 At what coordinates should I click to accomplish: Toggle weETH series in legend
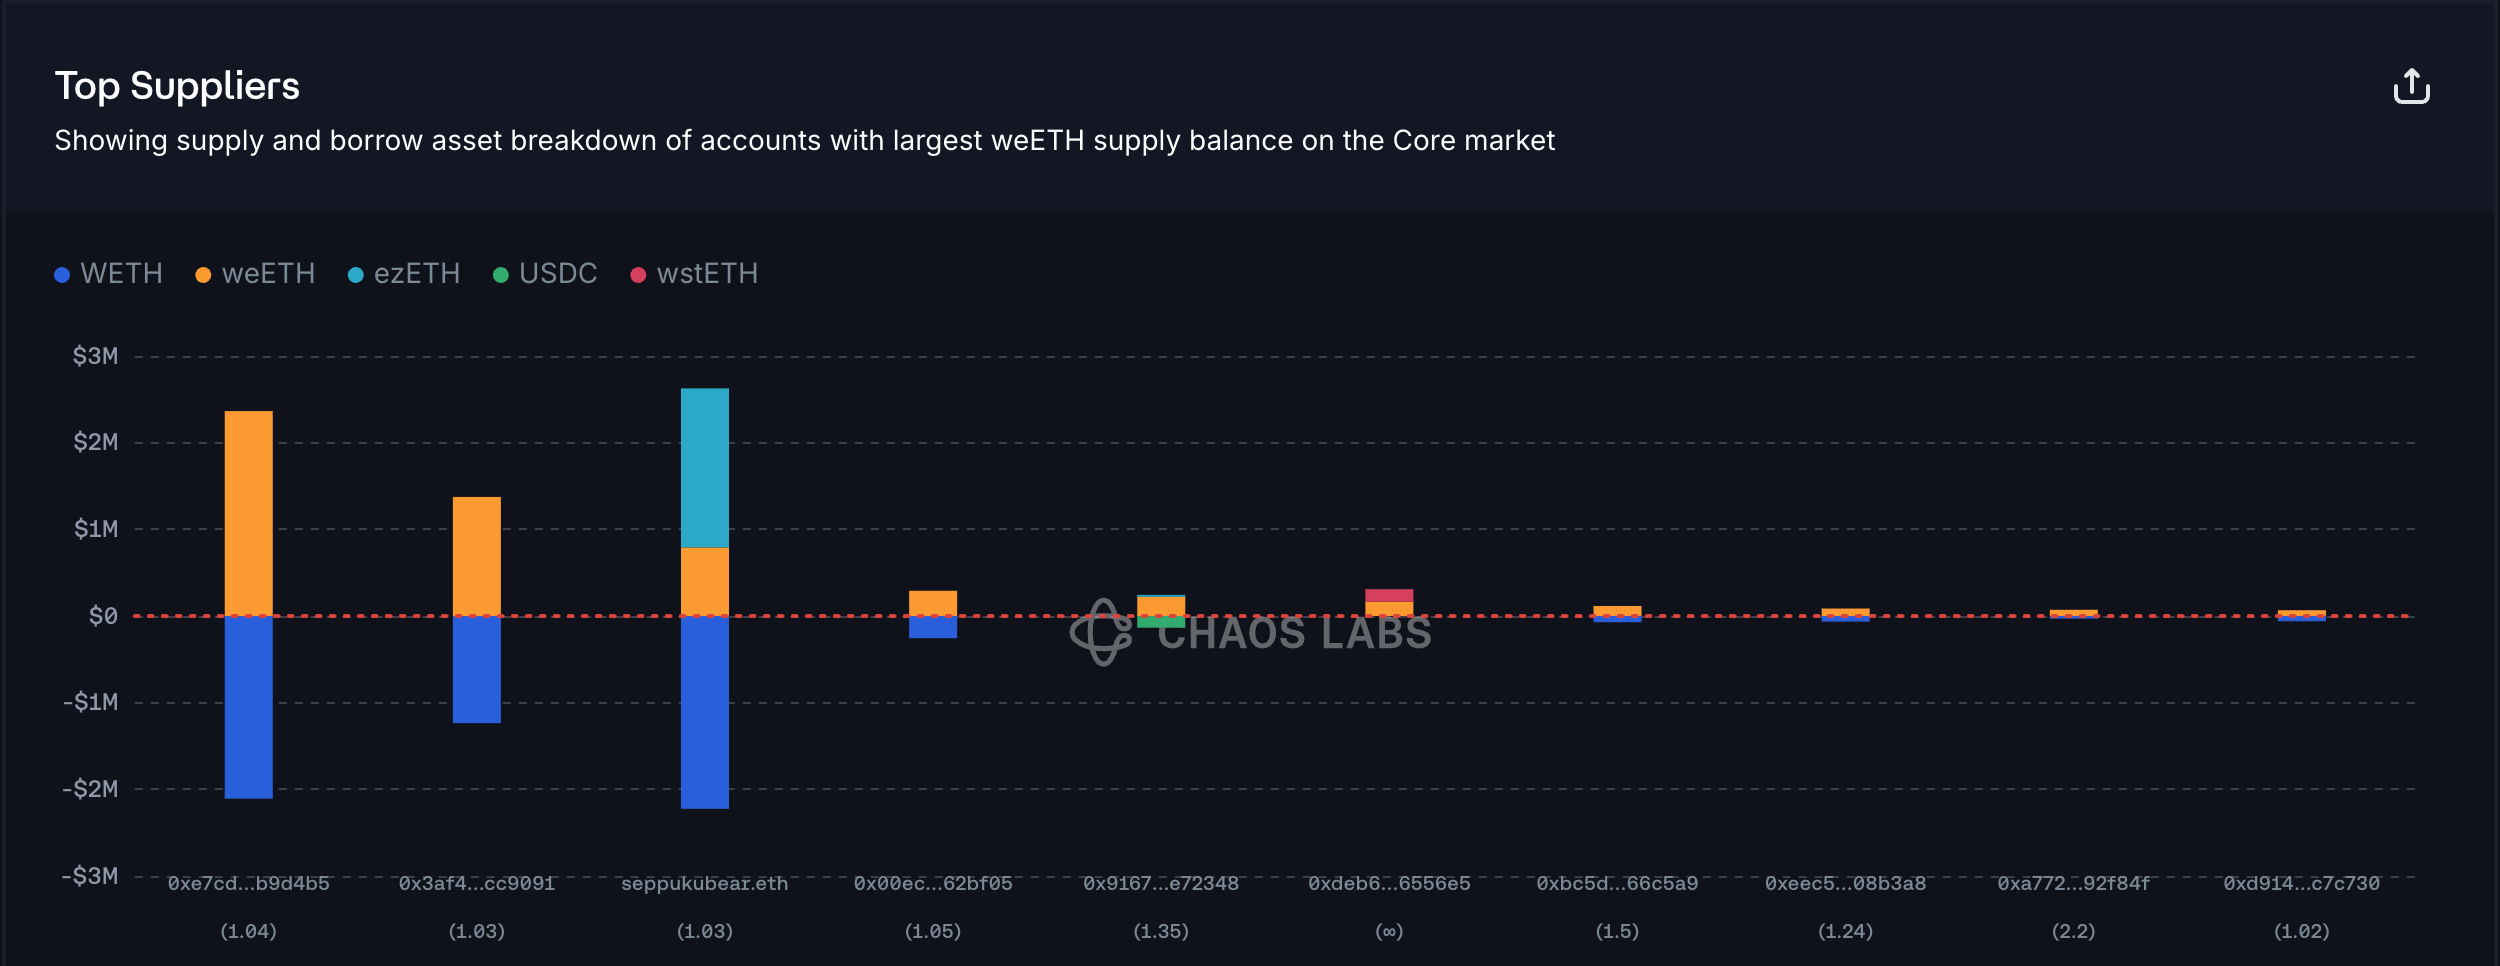click(x=267, y=274)
